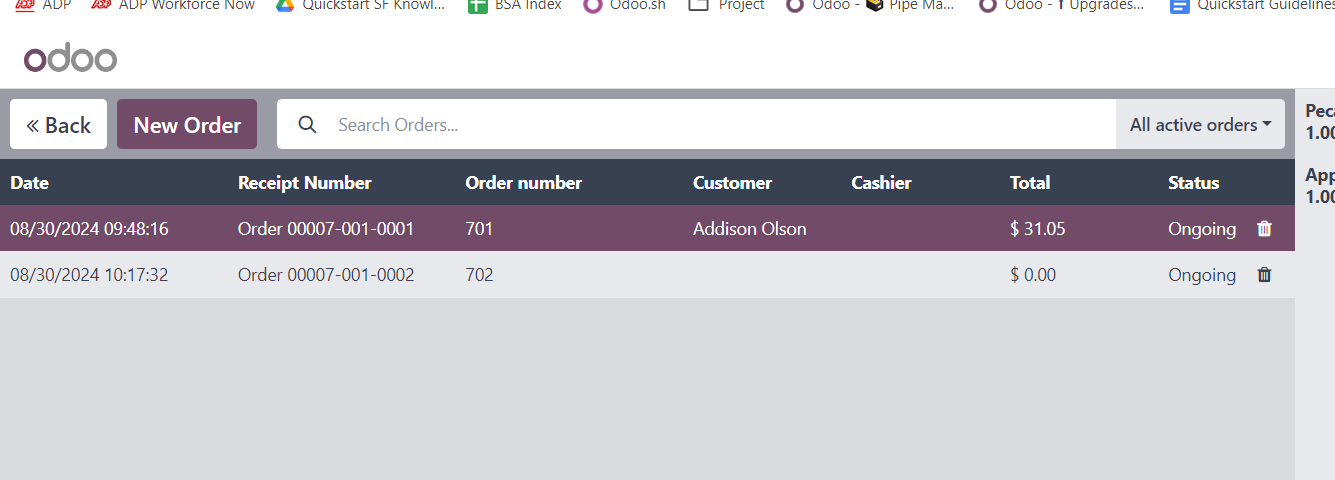Create a New Order
1335x480 pixels.
pos(187,125)
